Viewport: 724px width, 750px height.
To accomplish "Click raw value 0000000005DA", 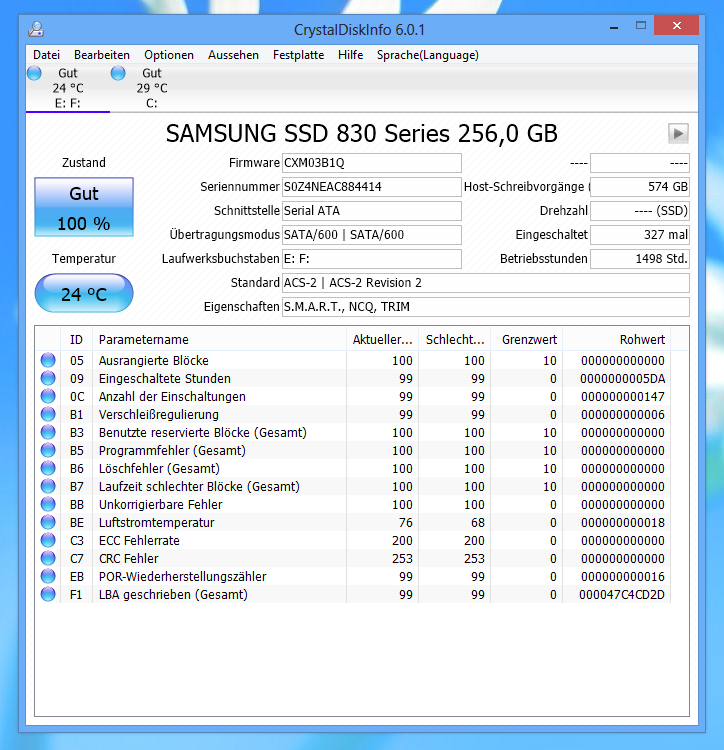I will (x=622, y=379).
